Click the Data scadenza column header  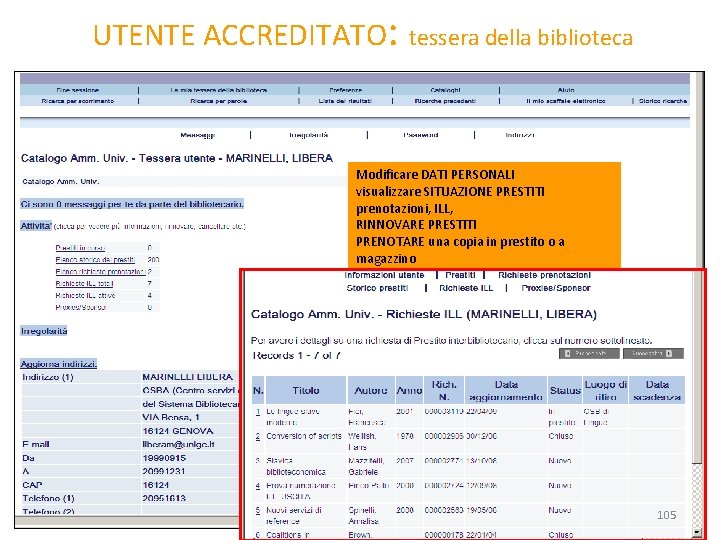657,390
